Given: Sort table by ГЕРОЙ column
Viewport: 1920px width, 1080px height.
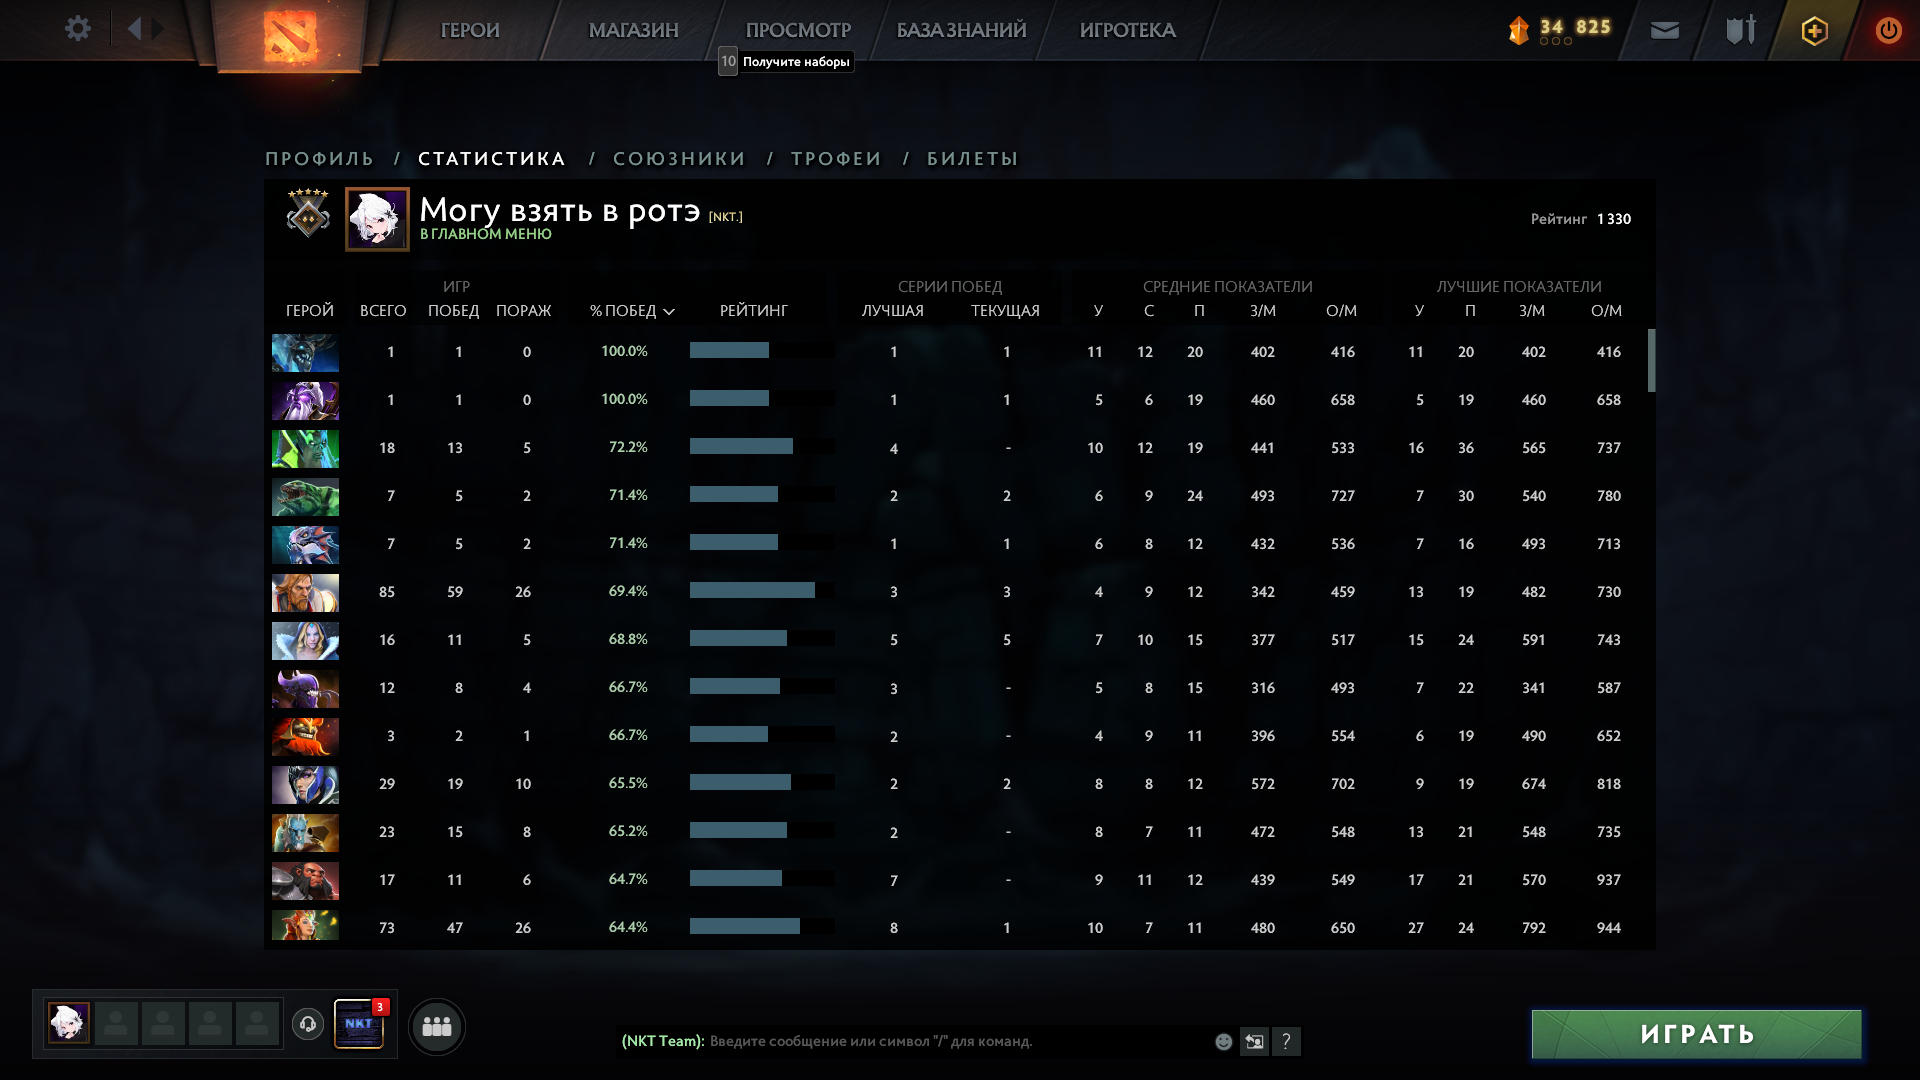Looking at the screenshot, I should [x=310, y=311].
